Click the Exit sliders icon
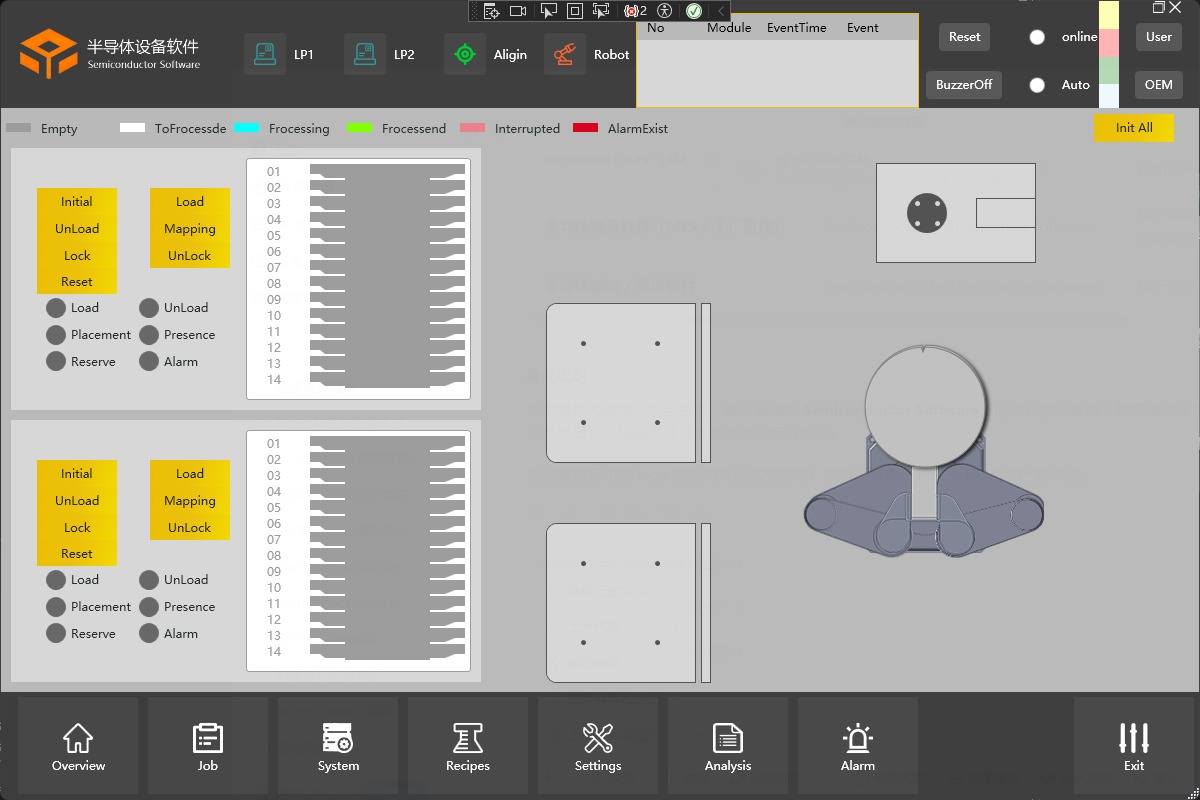Viewport: 1200px width, 800px height. pos(1134,738)
